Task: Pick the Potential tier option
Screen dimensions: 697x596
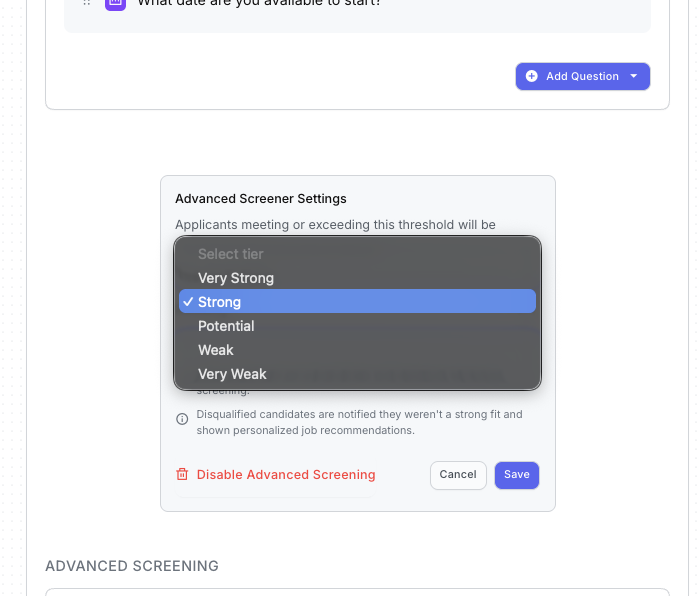Action: (x=226, y=326)
